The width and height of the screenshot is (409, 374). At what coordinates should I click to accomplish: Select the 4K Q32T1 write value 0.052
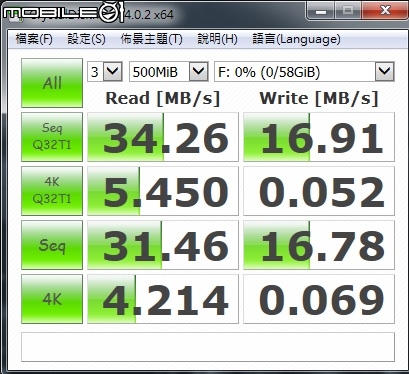pyautogui.click(x=319, y=191)
